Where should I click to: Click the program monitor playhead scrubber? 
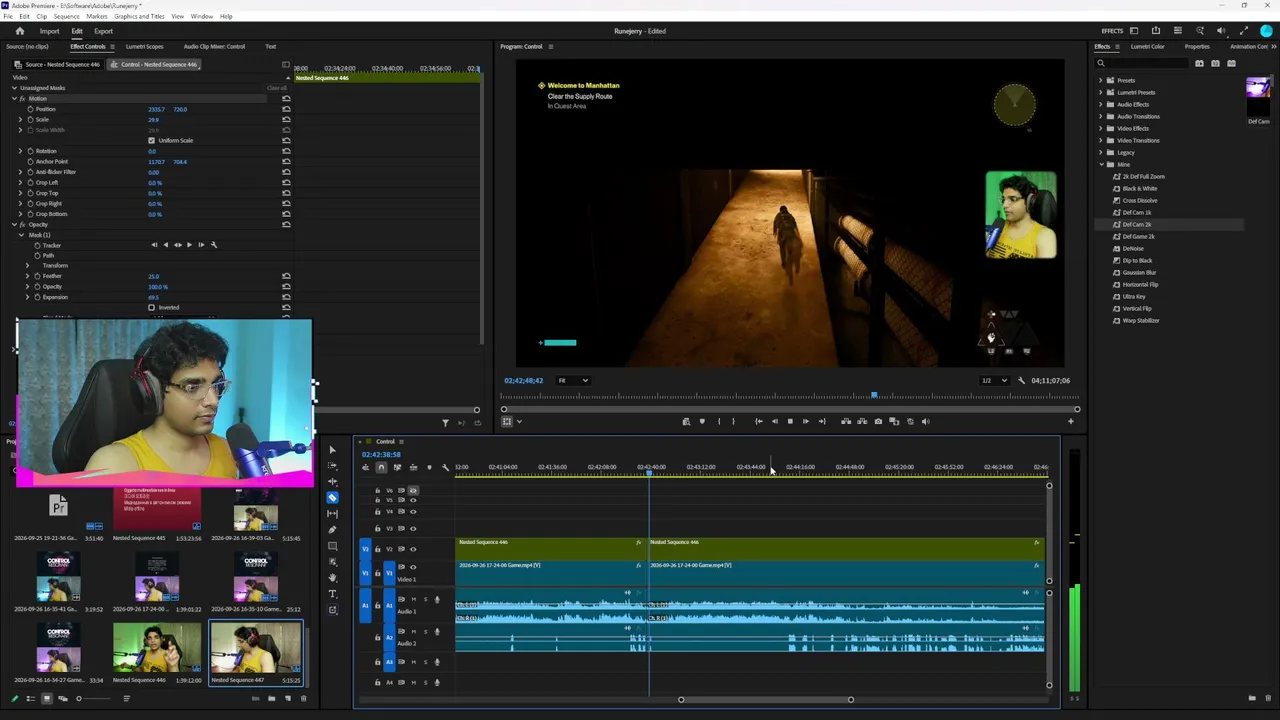point(874,396)
